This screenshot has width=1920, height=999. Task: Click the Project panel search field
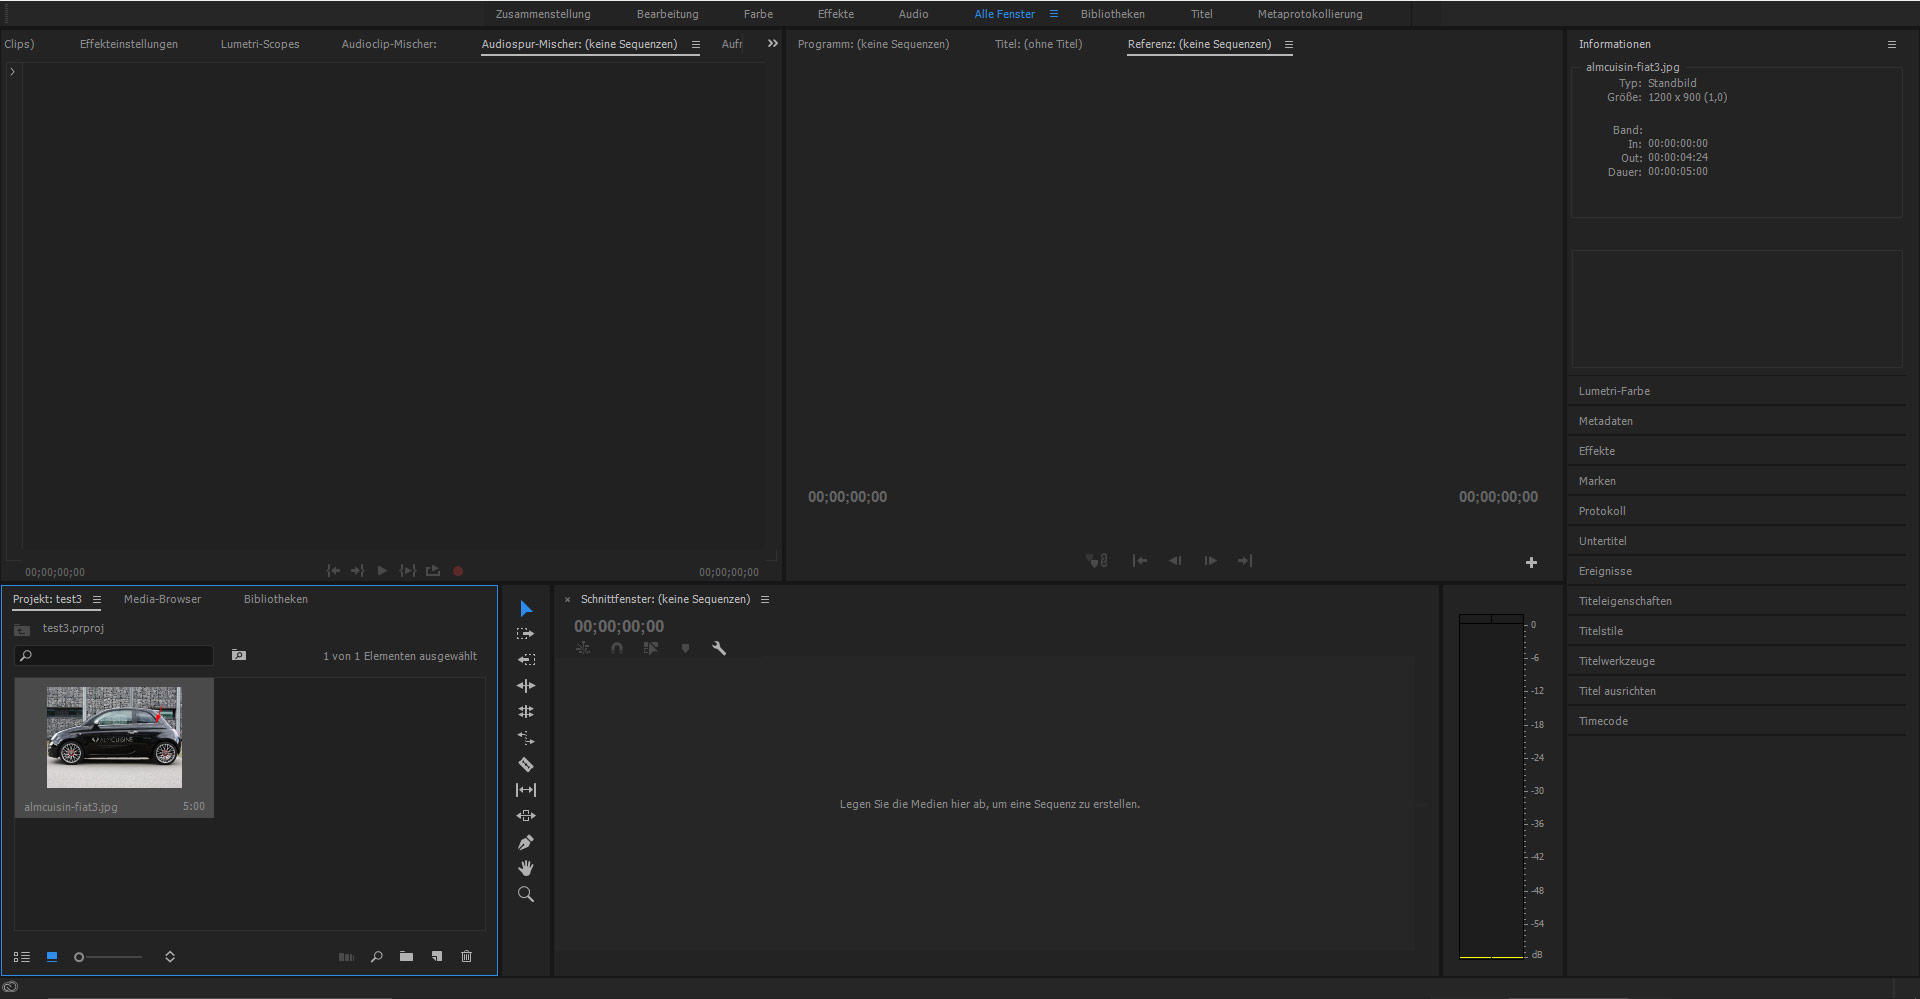coord(114,655)
